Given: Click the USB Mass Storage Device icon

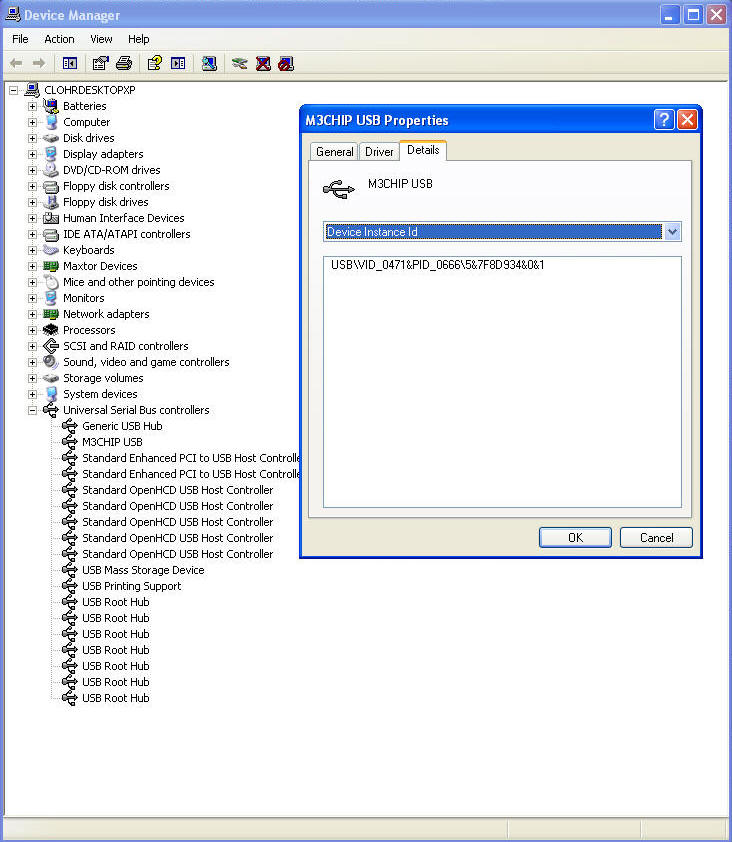Looking at the screenshot, I should [x=70, y=570].
